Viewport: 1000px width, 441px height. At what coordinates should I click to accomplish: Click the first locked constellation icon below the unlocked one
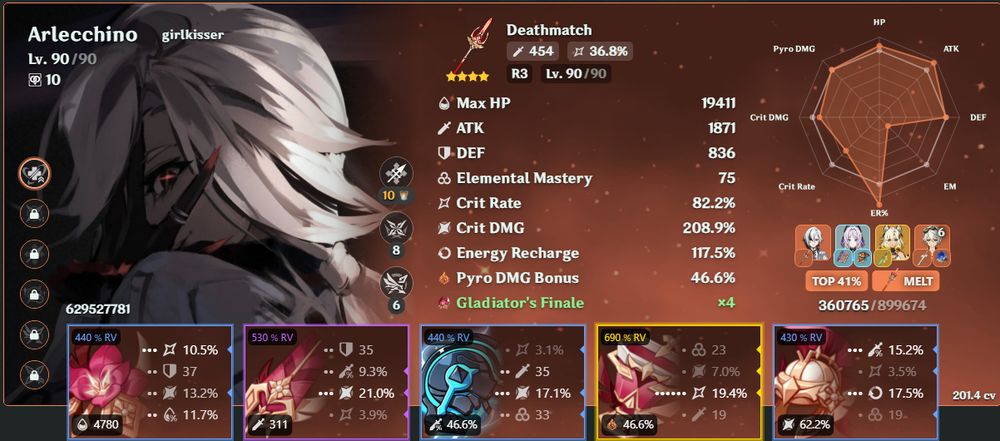point(34,214)
